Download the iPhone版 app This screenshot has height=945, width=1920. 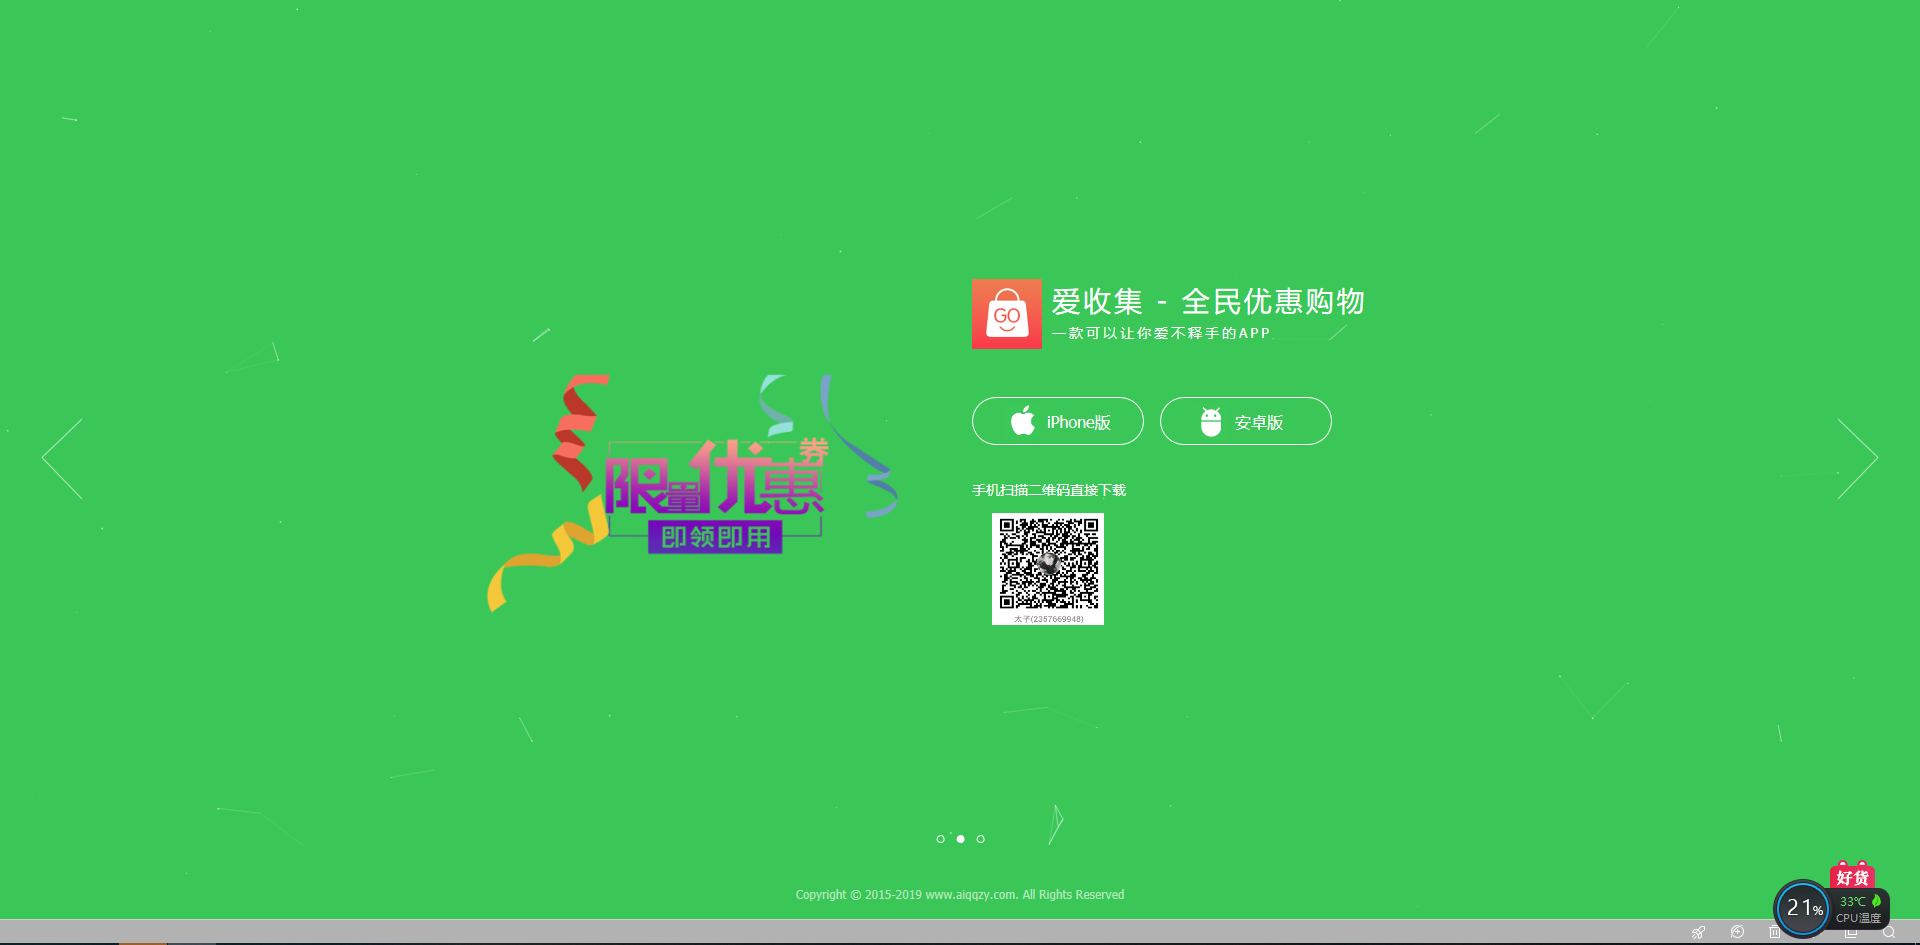(x=1057, y=422)
